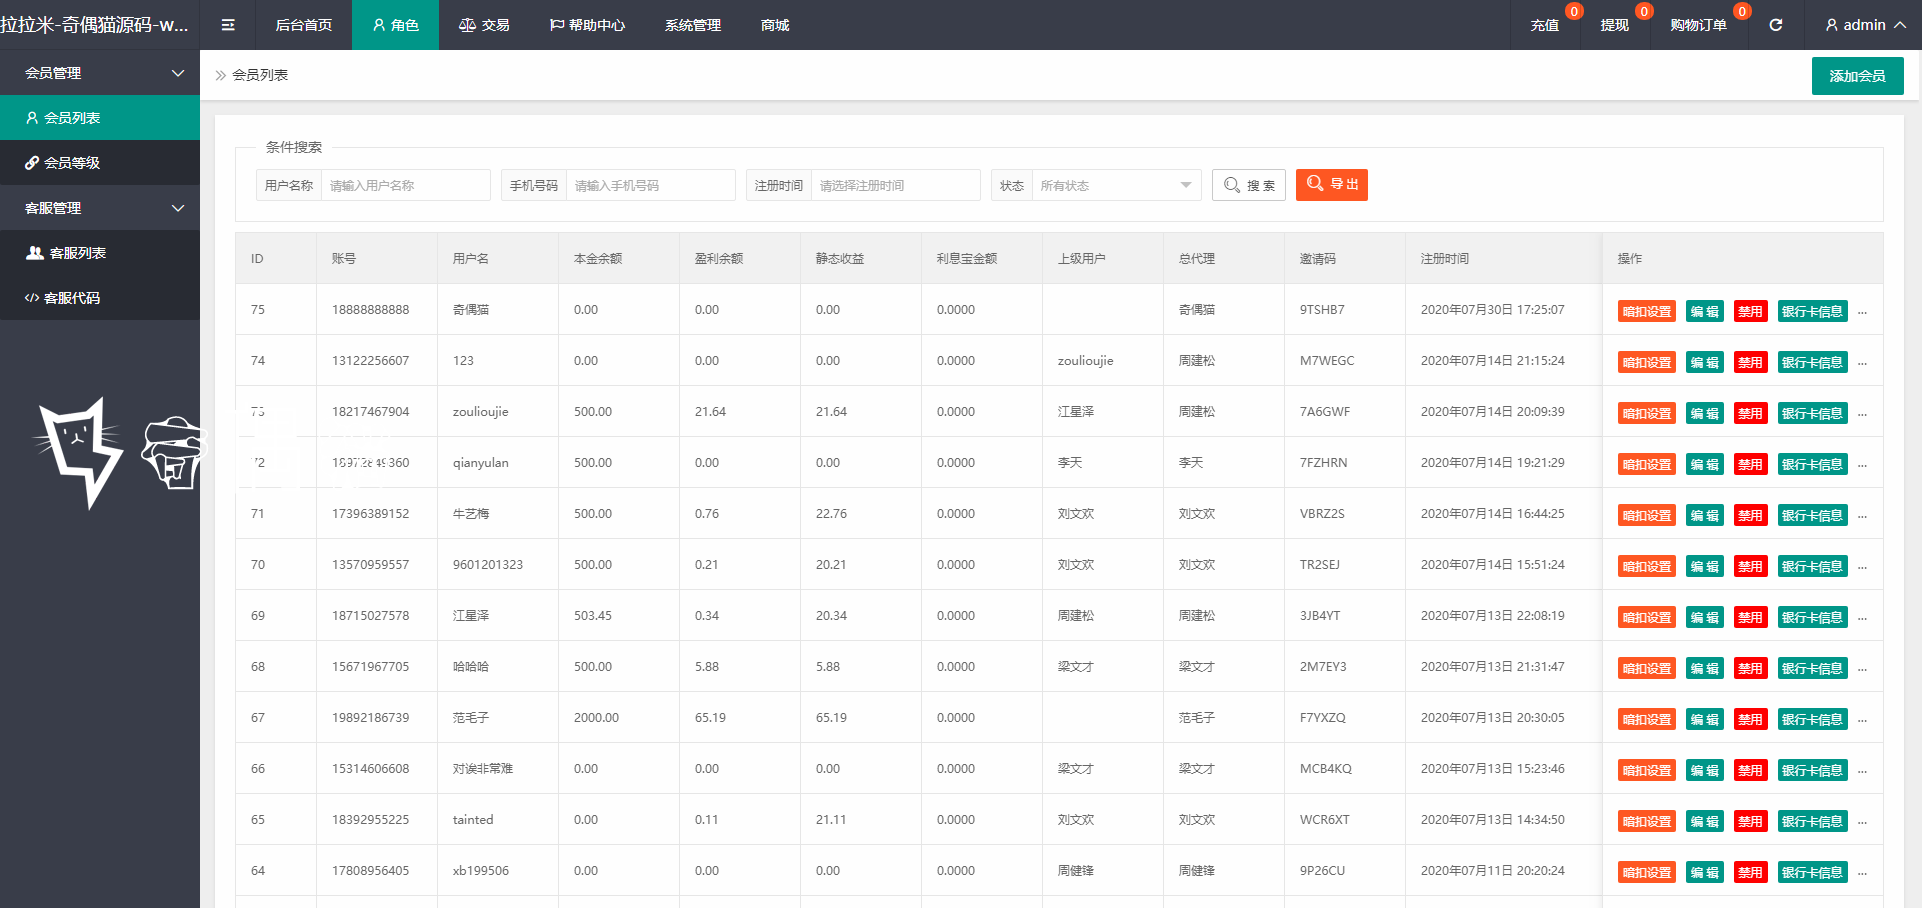This screenshot has height=908, width=1922.
Task: Click 银行卡信息 for qianyulan
Action: pyautogui.click(x=1812, y=464)
